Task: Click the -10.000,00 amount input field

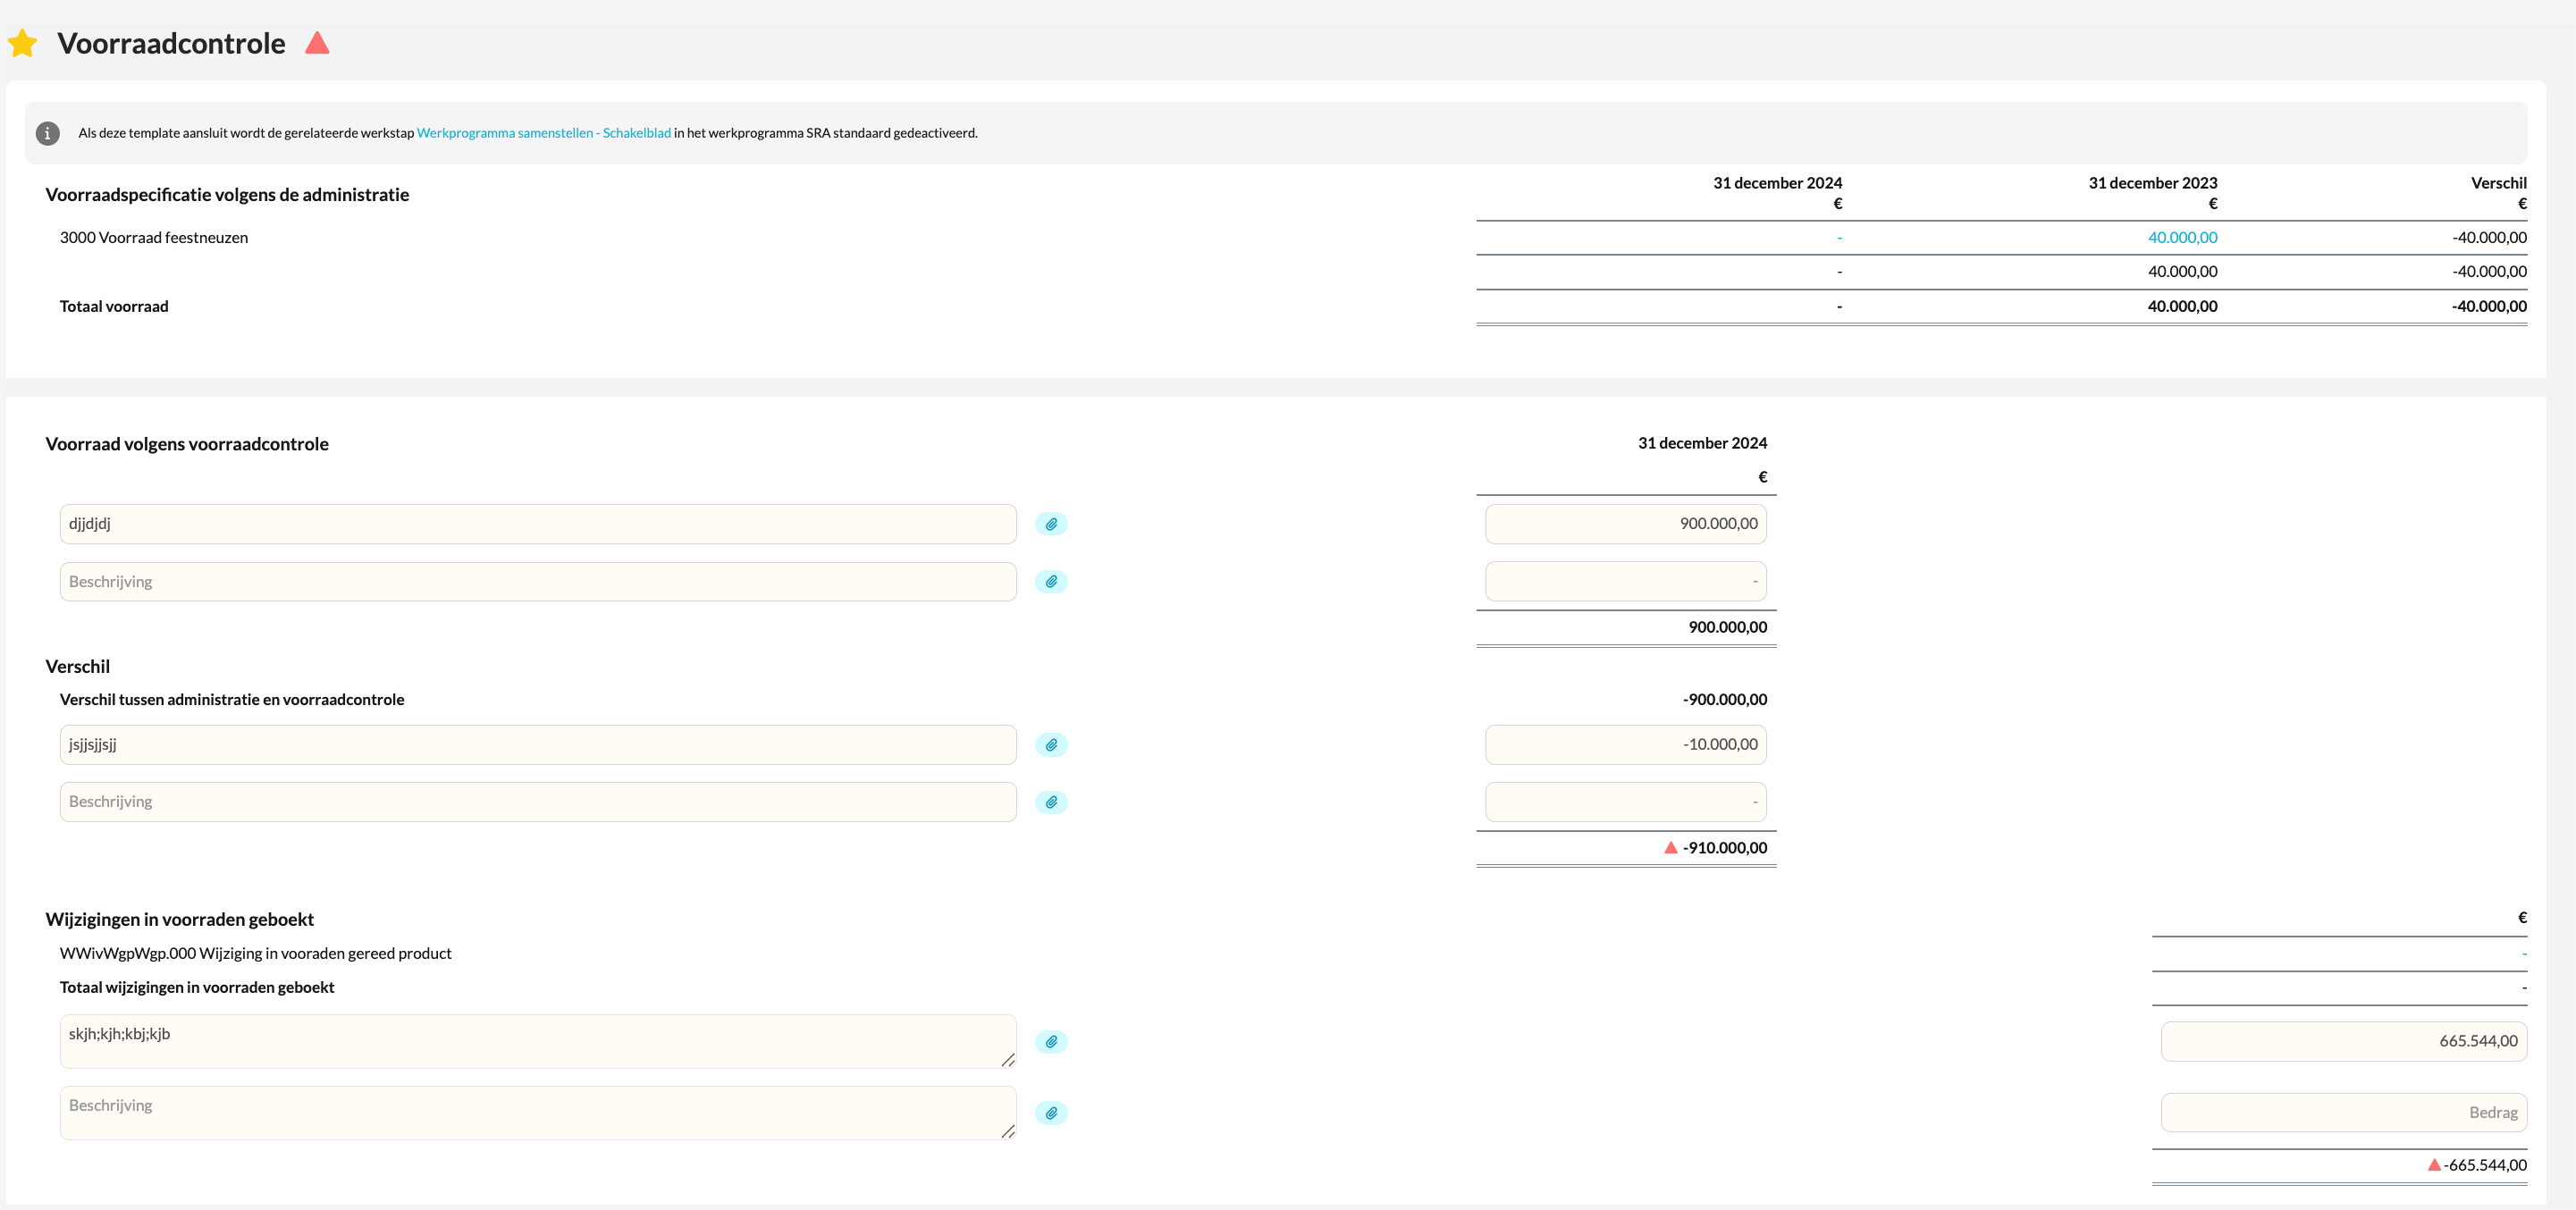Action: pyautogui.click(x=1625, y=745)
